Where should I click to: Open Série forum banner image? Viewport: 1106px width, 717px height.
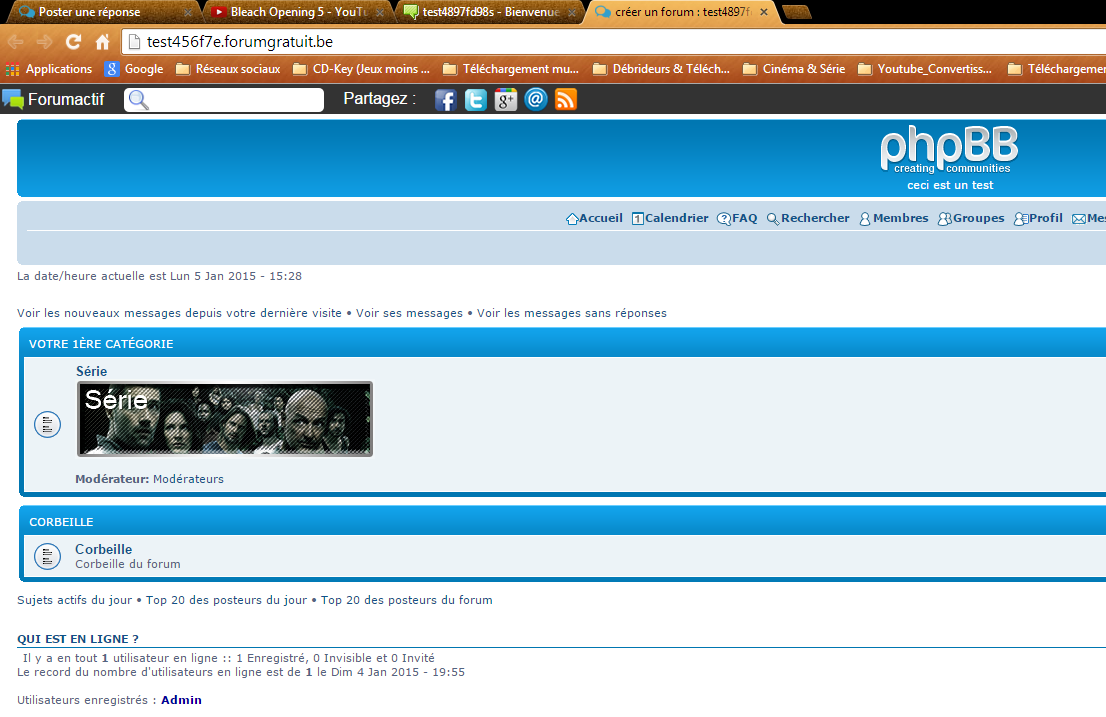click(225, 419)
